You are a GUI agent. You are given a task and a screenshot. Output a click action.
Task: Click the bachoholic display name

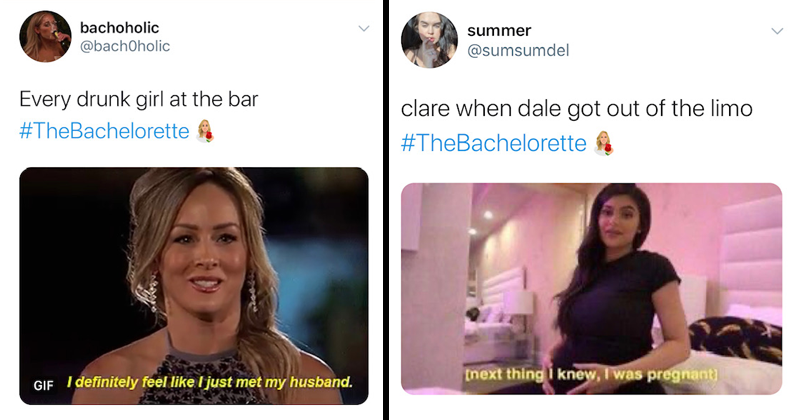pos(119,28)
